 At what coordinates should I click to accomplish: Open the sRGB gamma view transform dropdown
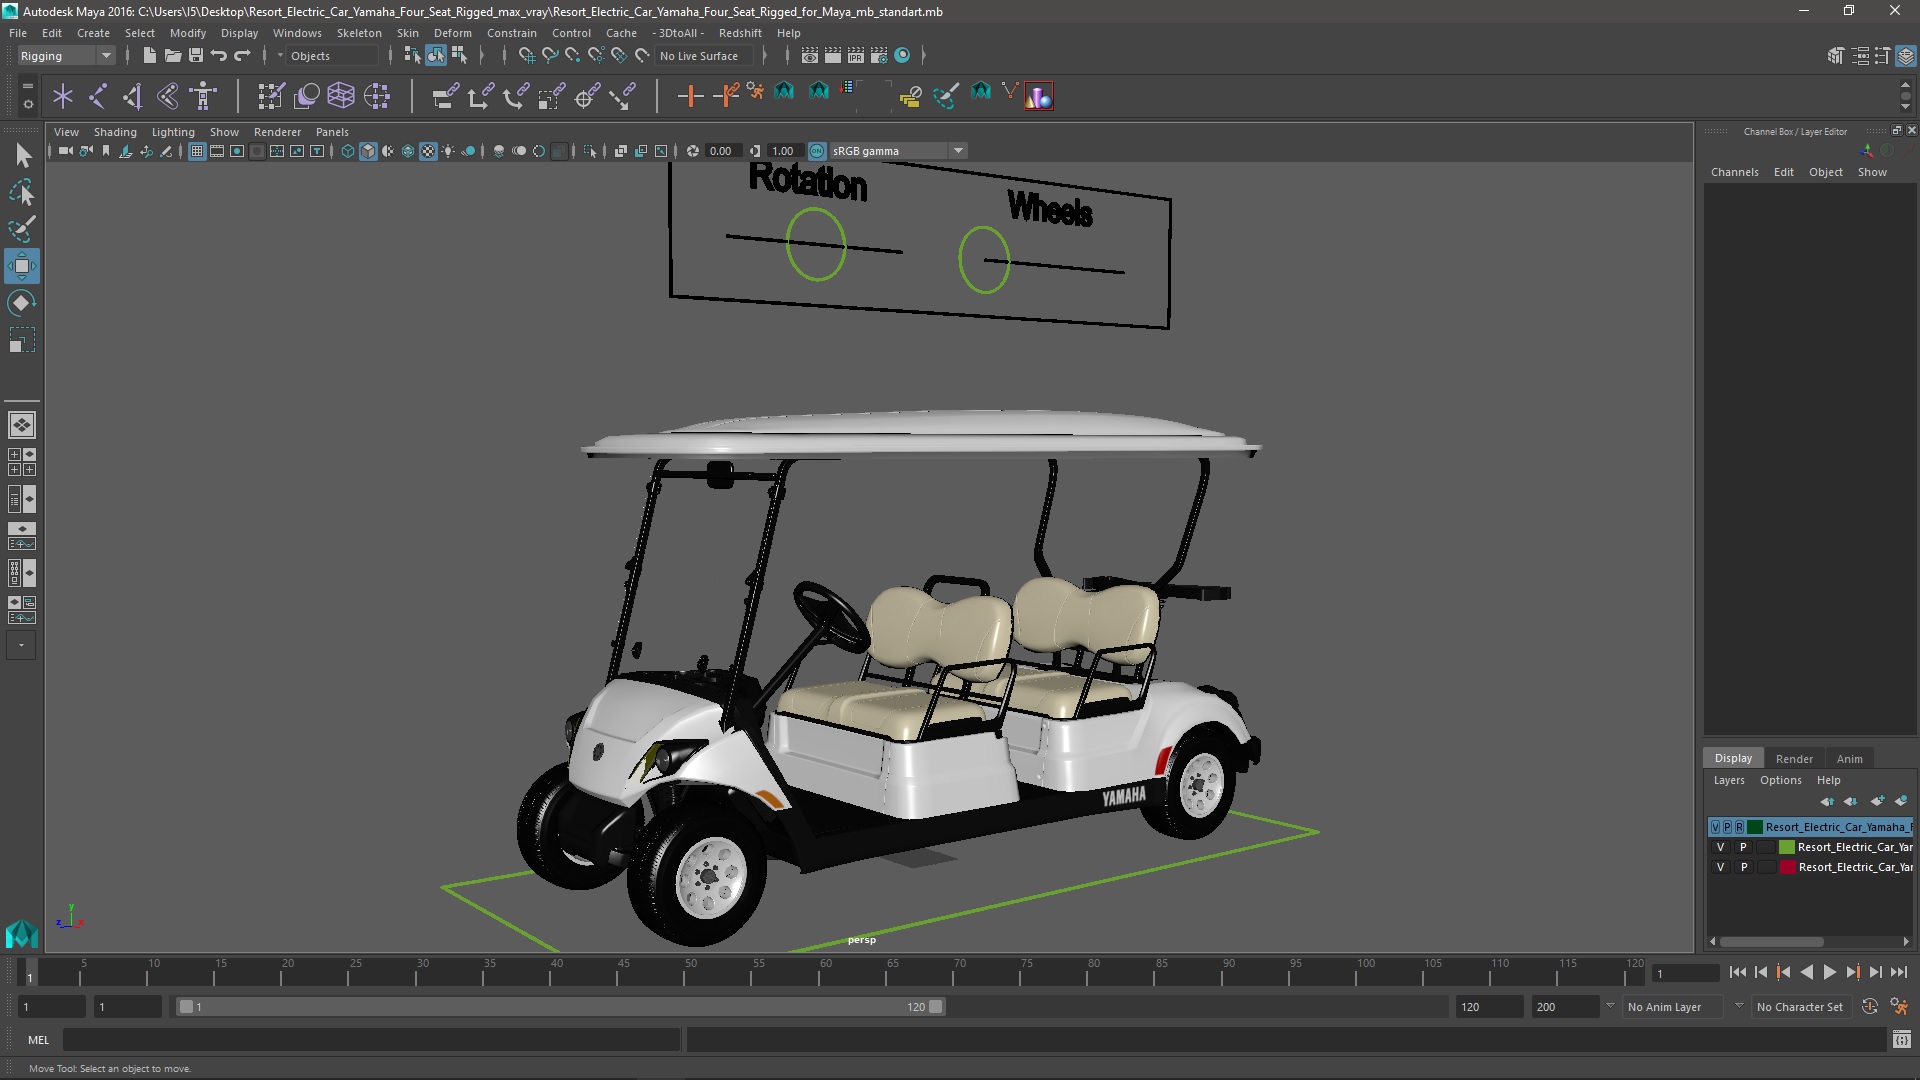click(898, 151)
